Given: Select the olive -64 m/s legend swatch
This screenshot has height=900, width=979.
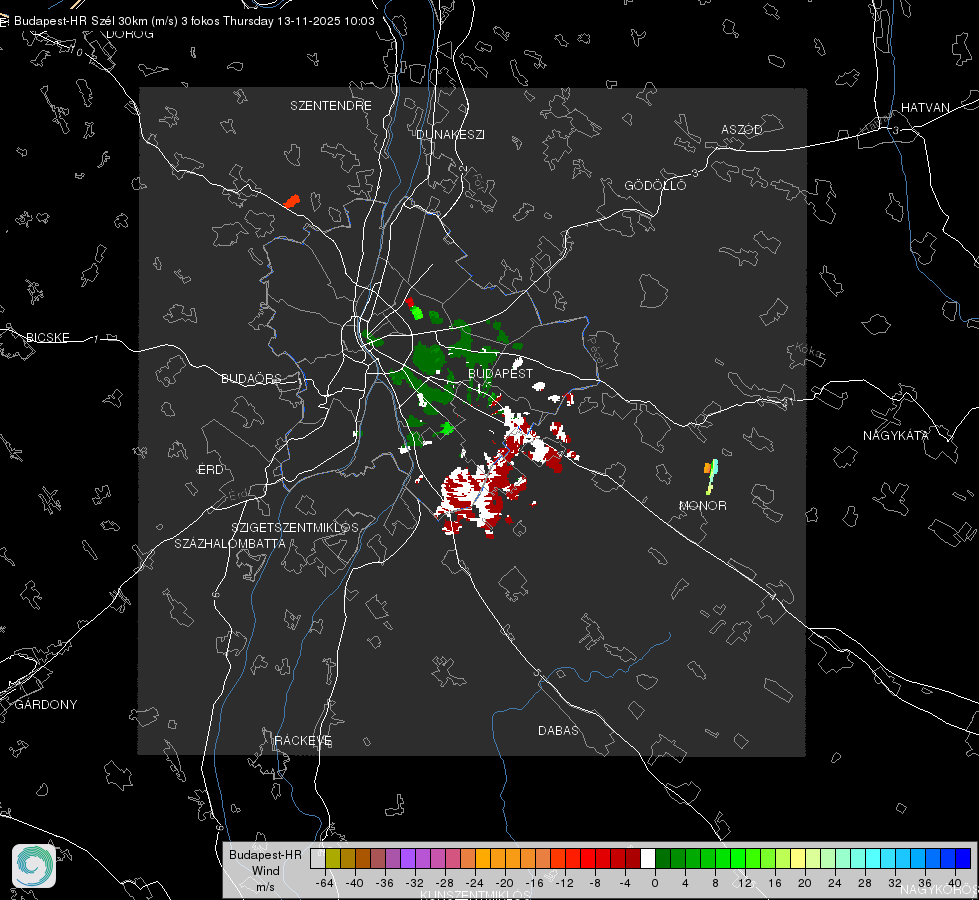Looking at the screenshot, I should point(333,858).
